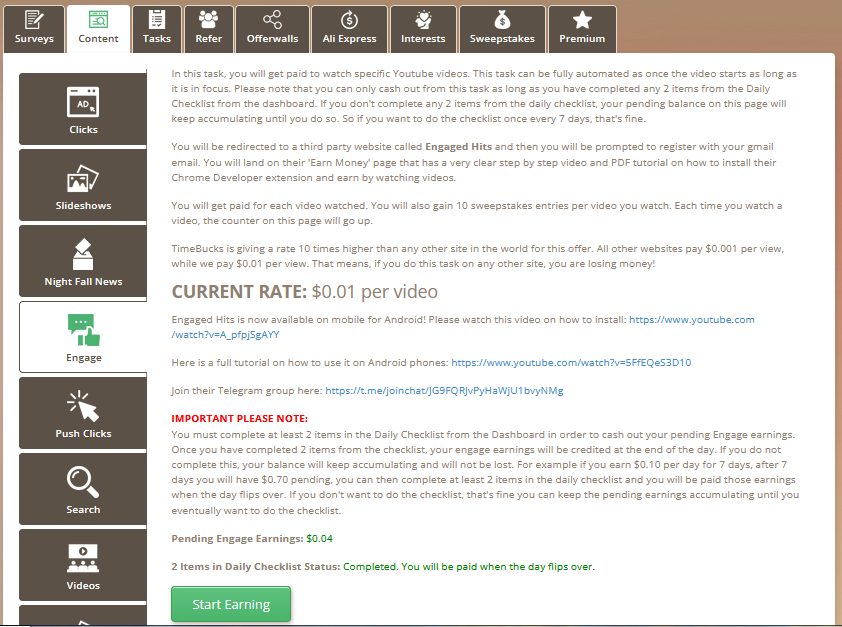Open Push Clicks cursor icon
842x627 pixels.
tap(83, 405)
